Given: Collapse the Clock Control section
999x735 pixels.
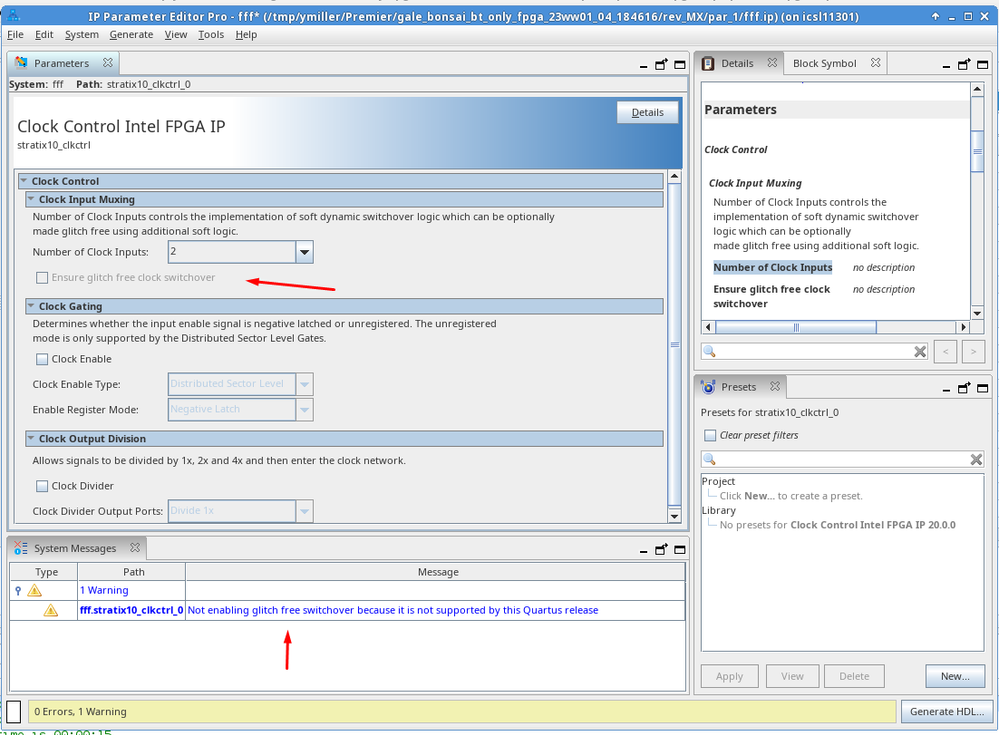Looking at the screenshot, I should coord(24,181).
